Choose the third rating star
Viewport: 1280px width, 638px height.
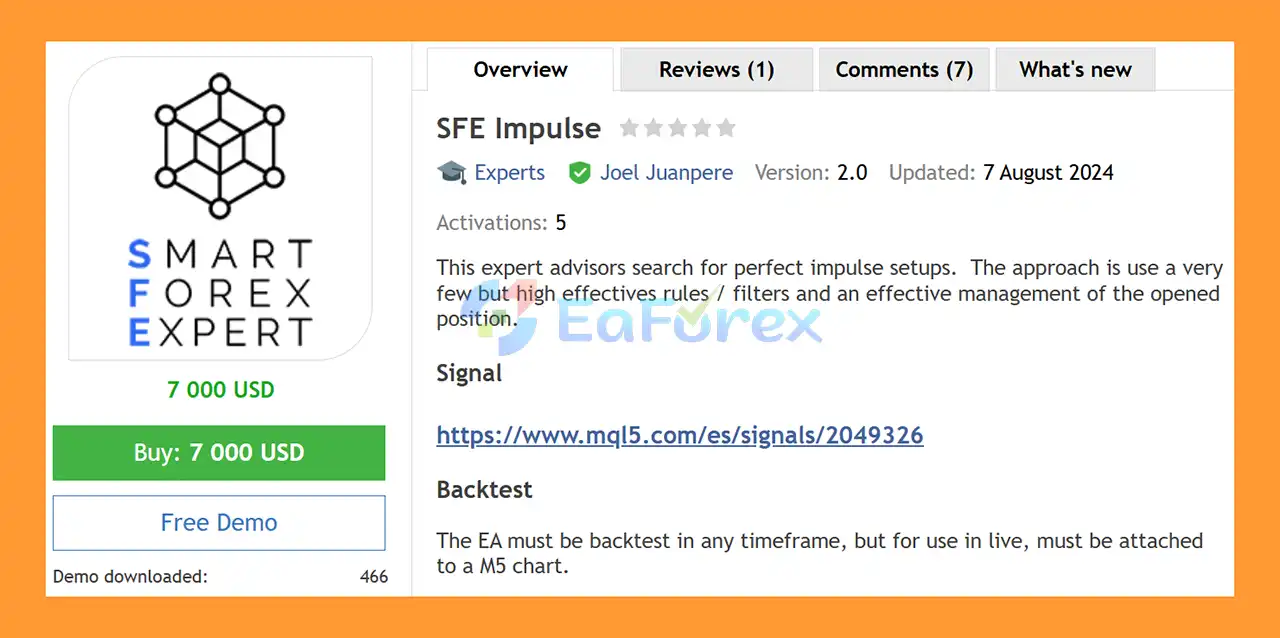pos(677,128)
